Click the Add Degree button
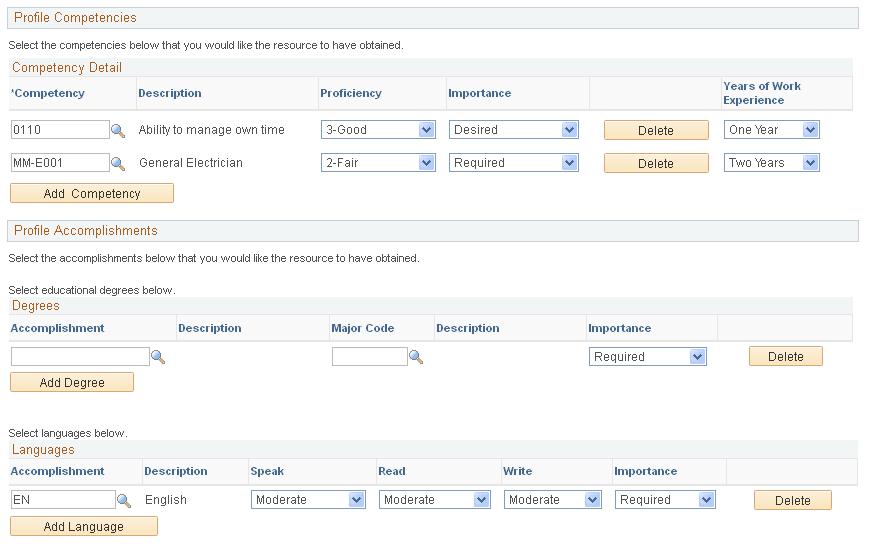This screenshot has height=552, width=880. 72,383
